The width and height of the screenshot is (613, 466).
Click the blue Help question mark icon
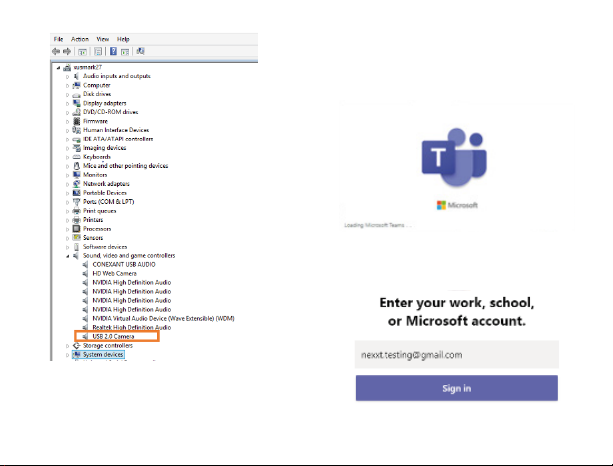coord(113,51)
